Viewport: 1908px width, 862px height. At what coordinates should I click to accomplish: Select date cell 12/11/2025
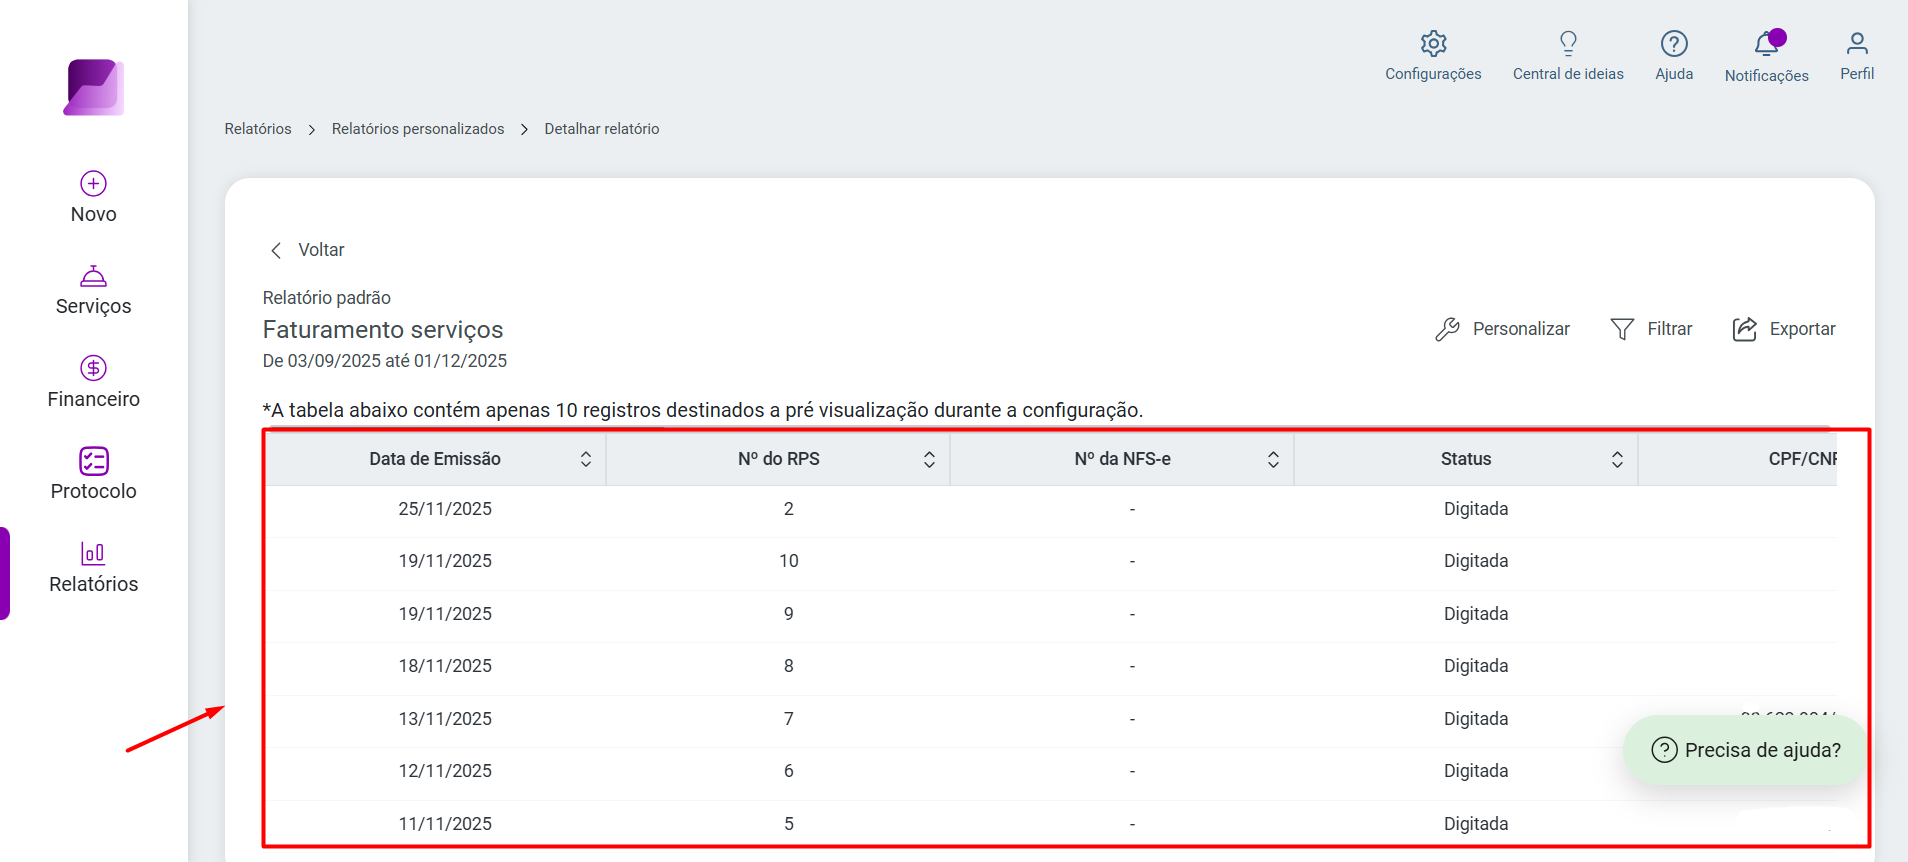[445, 771]
